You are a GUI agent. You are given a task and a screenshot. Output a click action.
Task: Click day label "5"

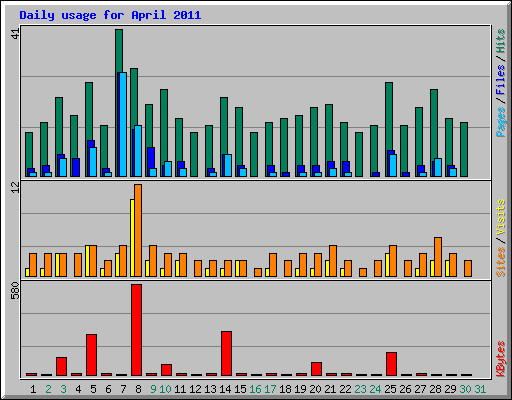pos(93,389)
